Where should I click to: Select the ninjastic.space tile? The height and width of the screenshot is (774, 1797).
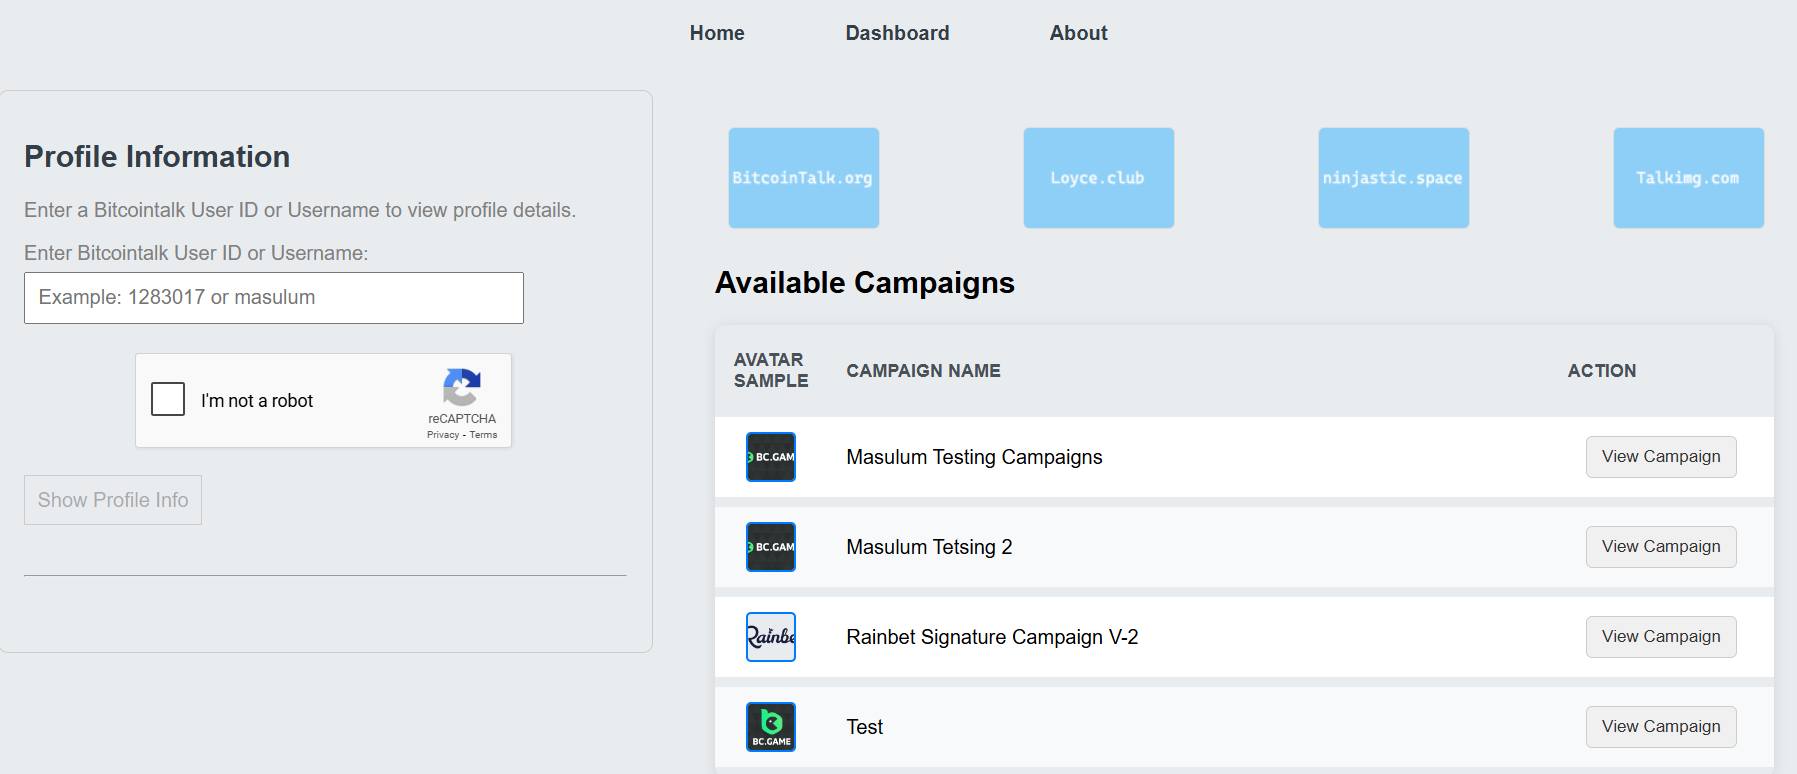click(1394, 178)
